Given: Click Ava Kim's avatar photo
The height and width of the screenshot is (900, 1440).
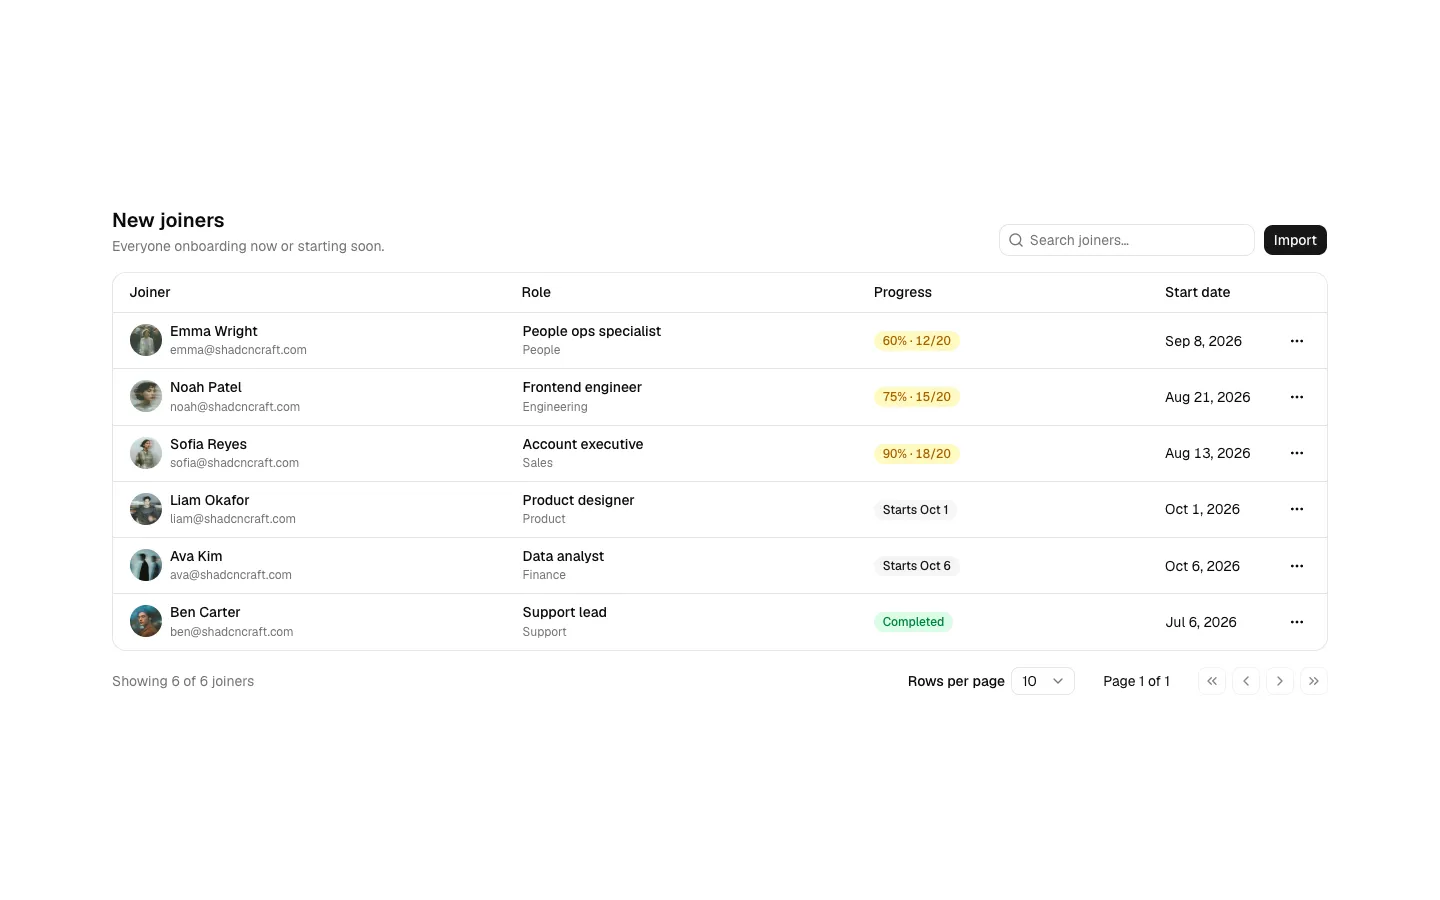Looking at the screenshot, I should tap(146, 565).
